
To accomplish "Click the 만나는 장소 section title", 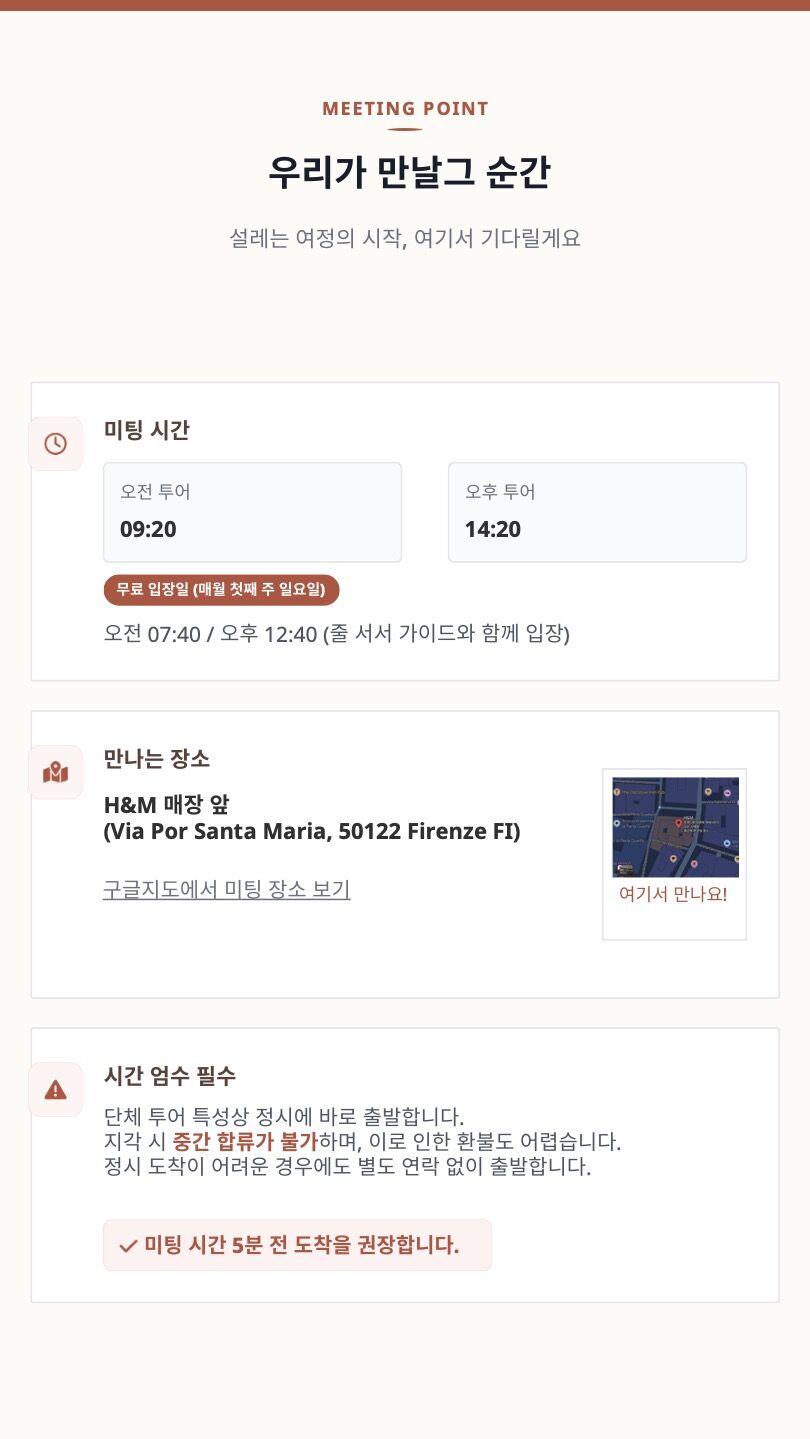I will pos(157,758).
